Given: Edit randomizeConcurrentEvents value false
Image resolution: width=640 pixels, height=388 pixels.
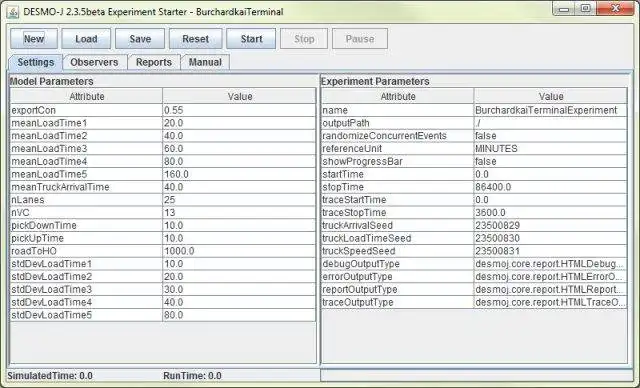Looking at the screenshot, I should tap(551, 136).
